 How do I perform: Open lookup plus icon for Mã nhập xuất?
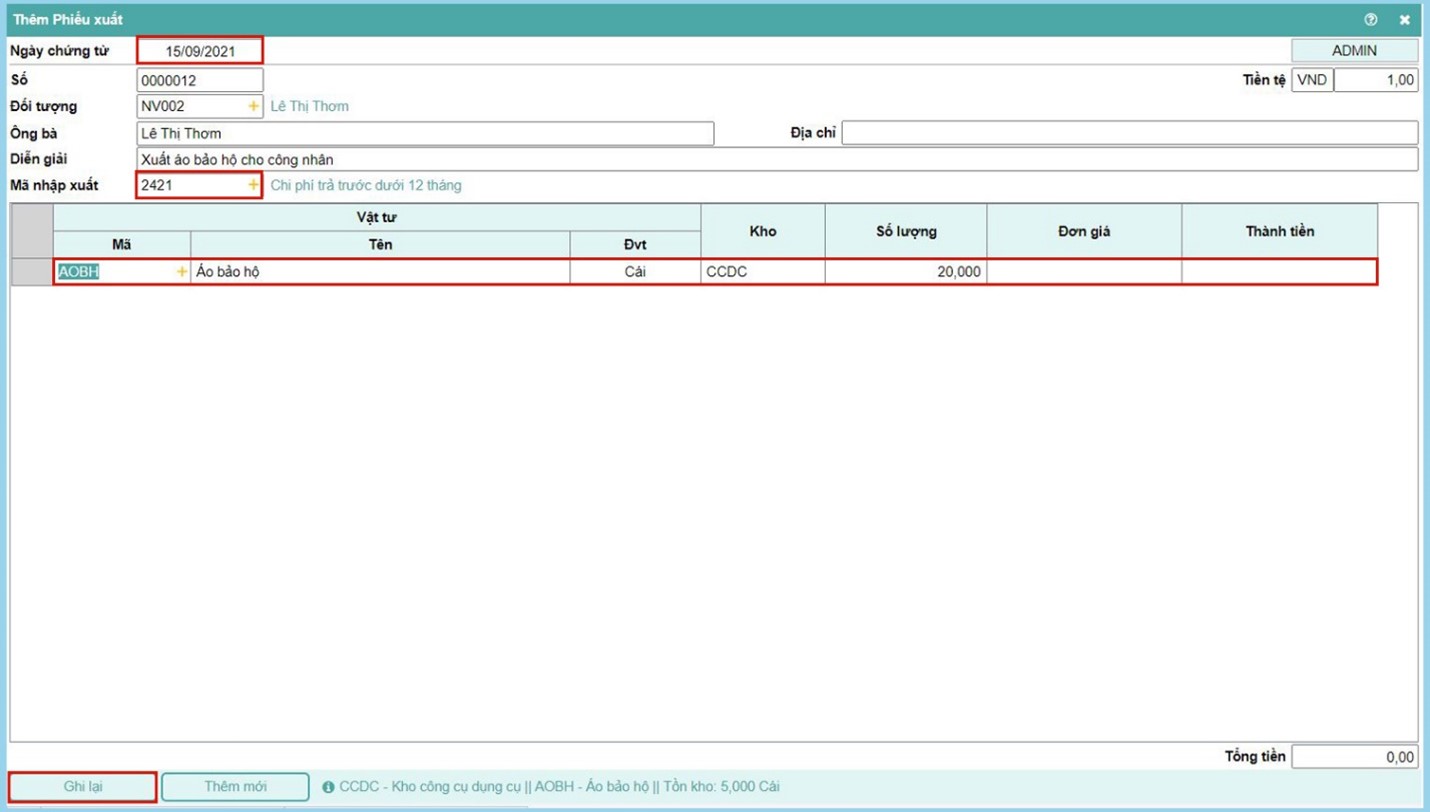[253, 185]
